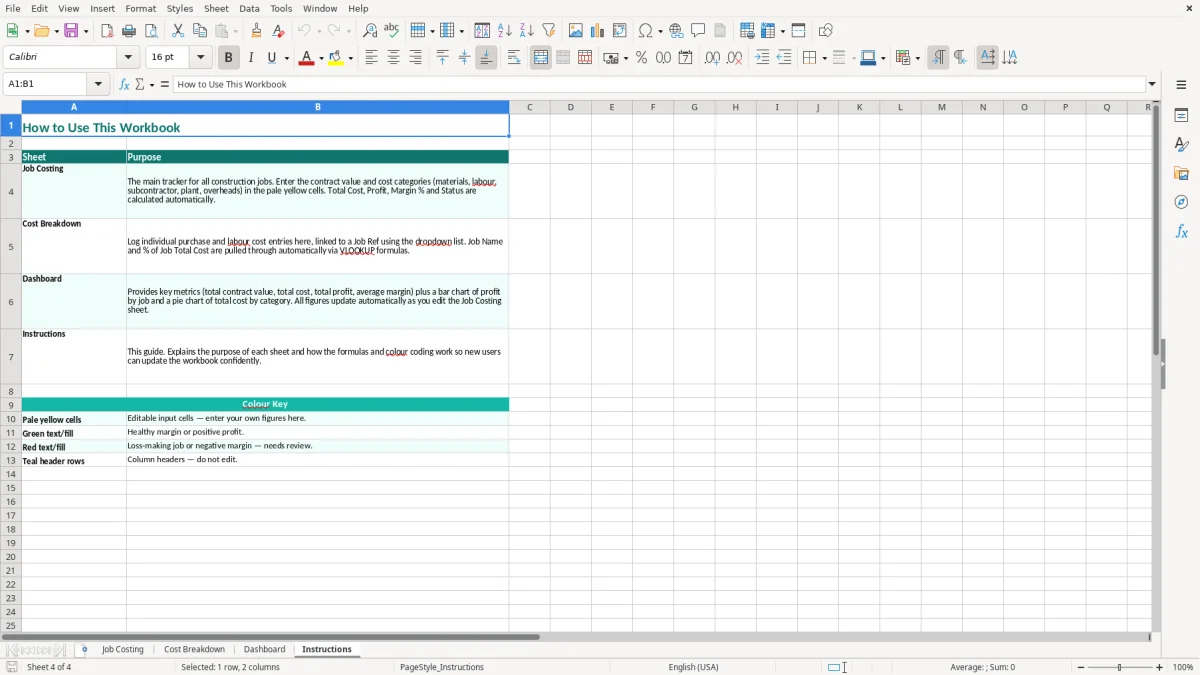The height and width of the screenshot is (675, 1200).
Task: Open the Function Wizard fx icon
Action: point(125,84)
